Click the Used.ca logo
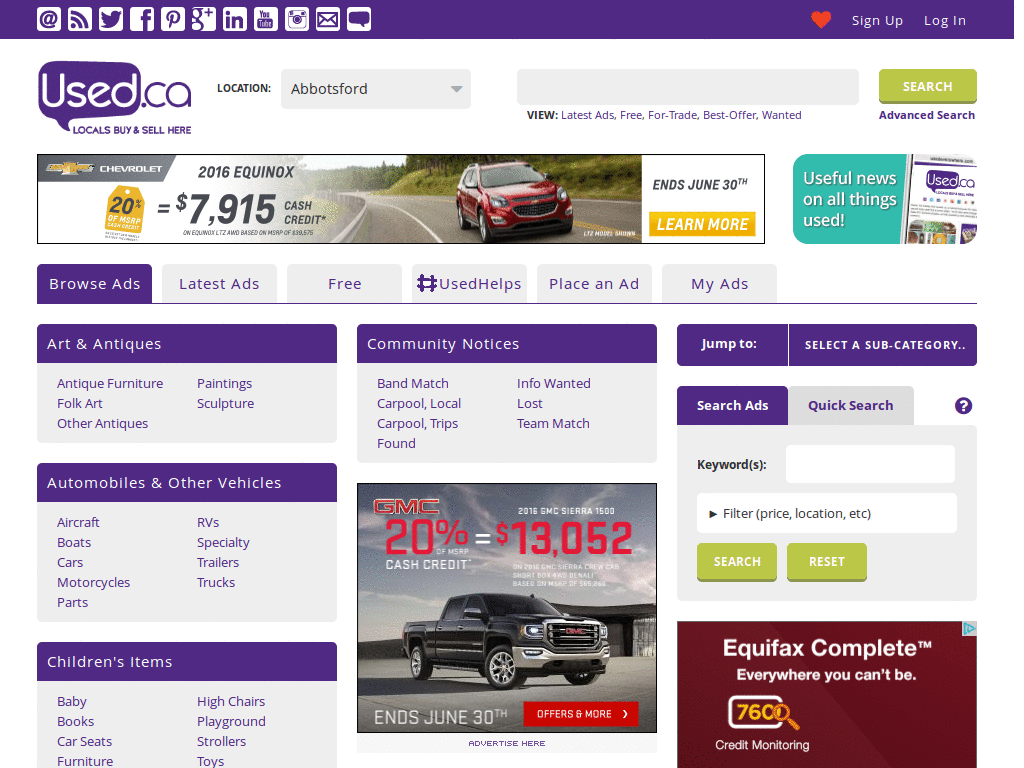1024x768 pixels. pyautogui.click(x=115, y=98)
